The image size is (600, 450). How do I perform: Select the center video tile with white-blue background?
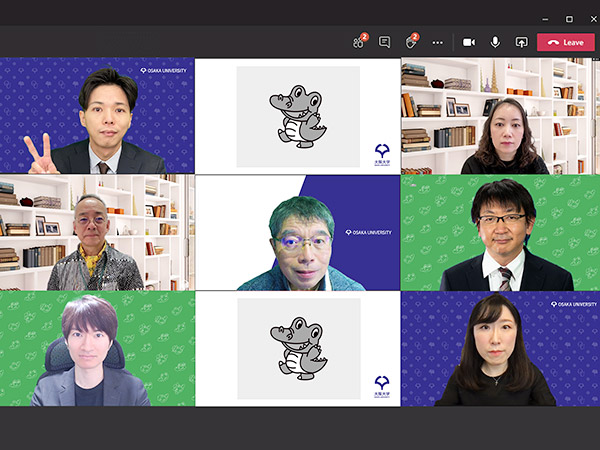(x=297, y=233)
